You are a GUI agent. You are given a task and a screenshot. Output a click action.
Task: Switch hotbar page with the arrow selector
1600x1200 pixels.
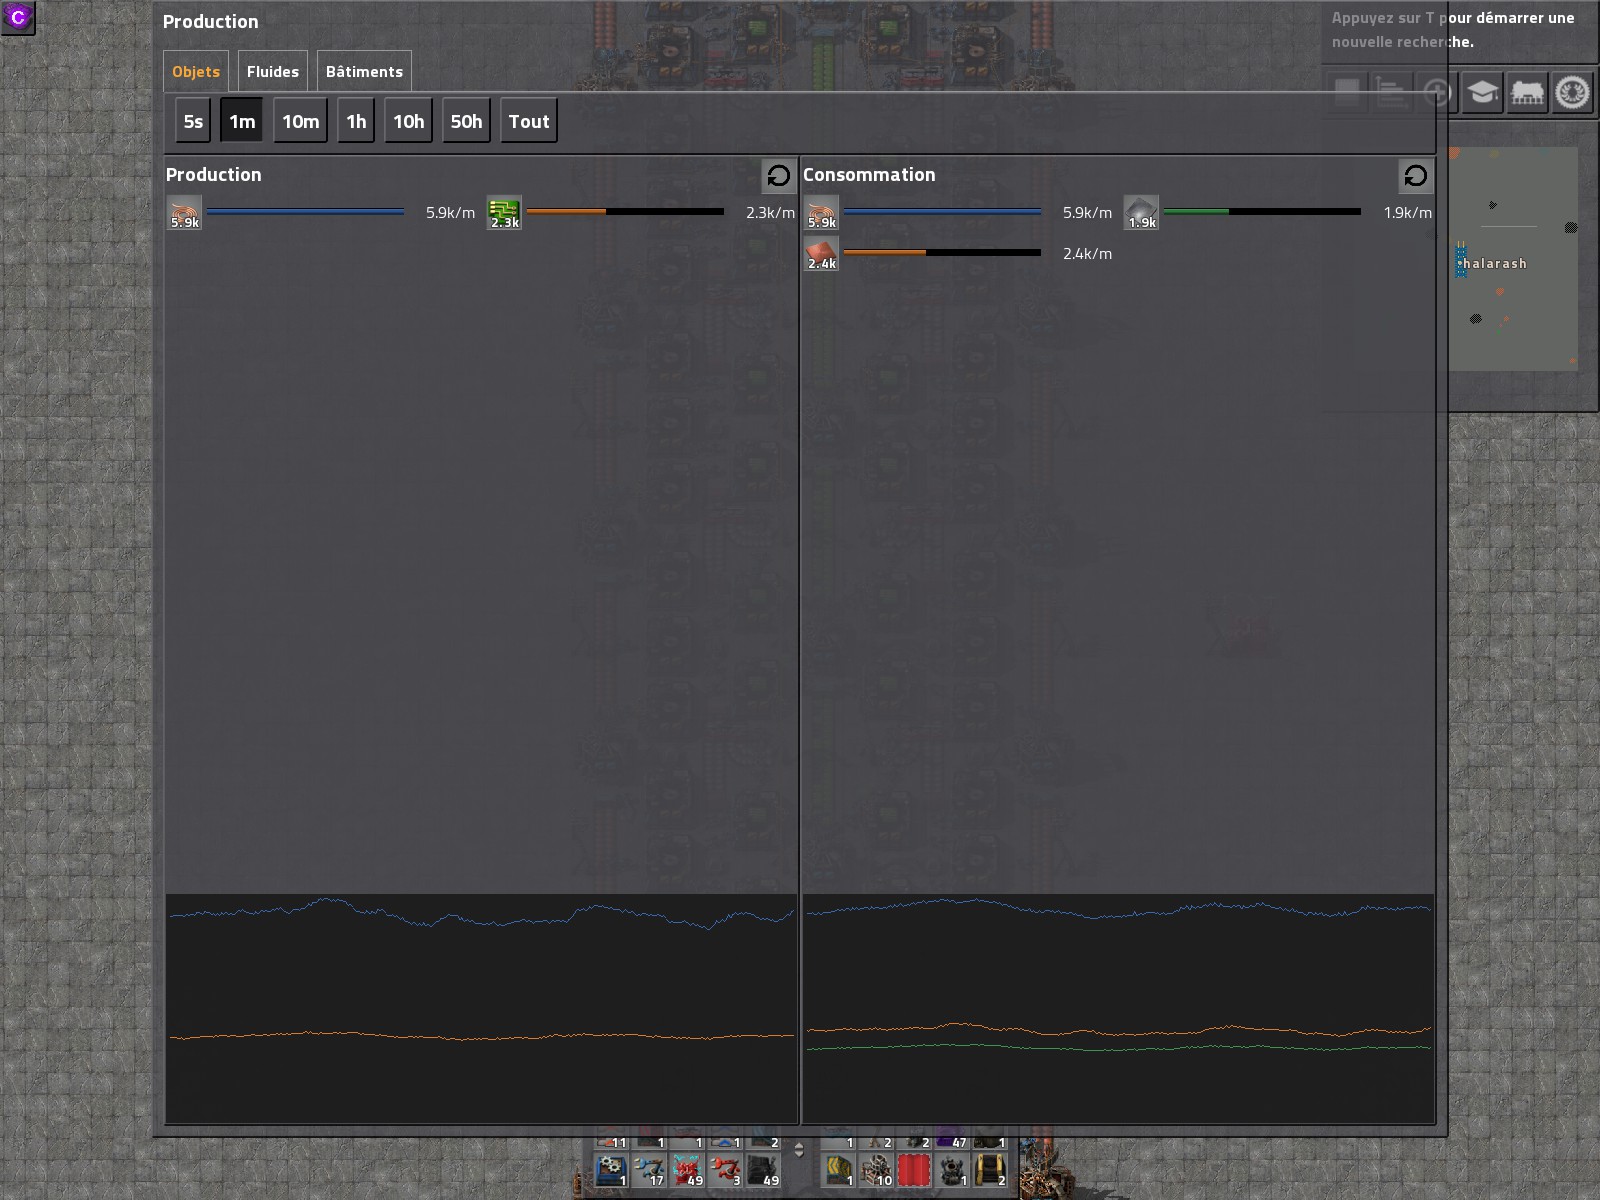click(x=799, y=1150)
